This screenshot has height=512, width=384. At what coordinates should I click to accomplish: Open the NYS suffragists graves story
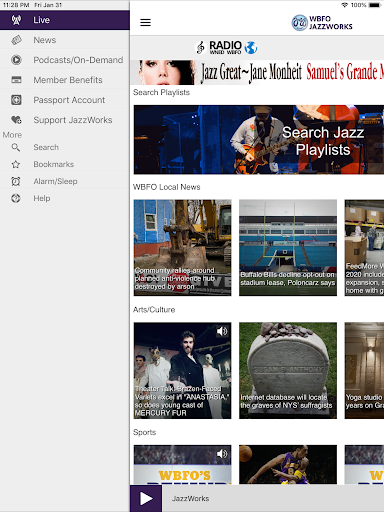(x=288, y=370)
